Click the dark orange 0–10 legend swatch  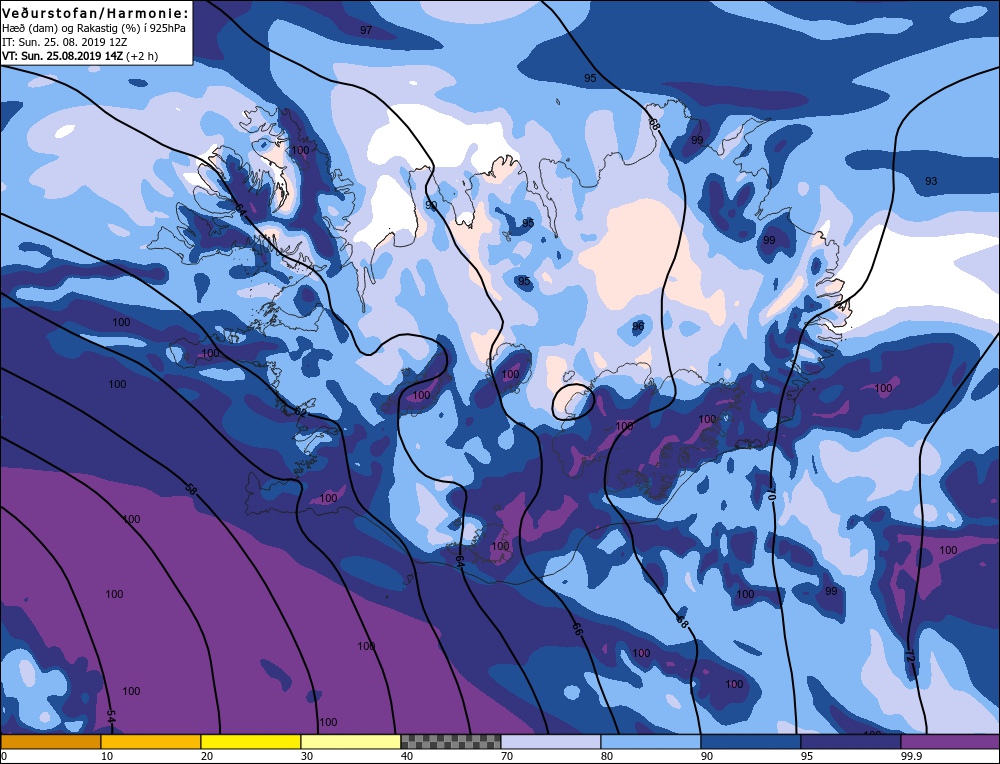click(x=50, y=741)
